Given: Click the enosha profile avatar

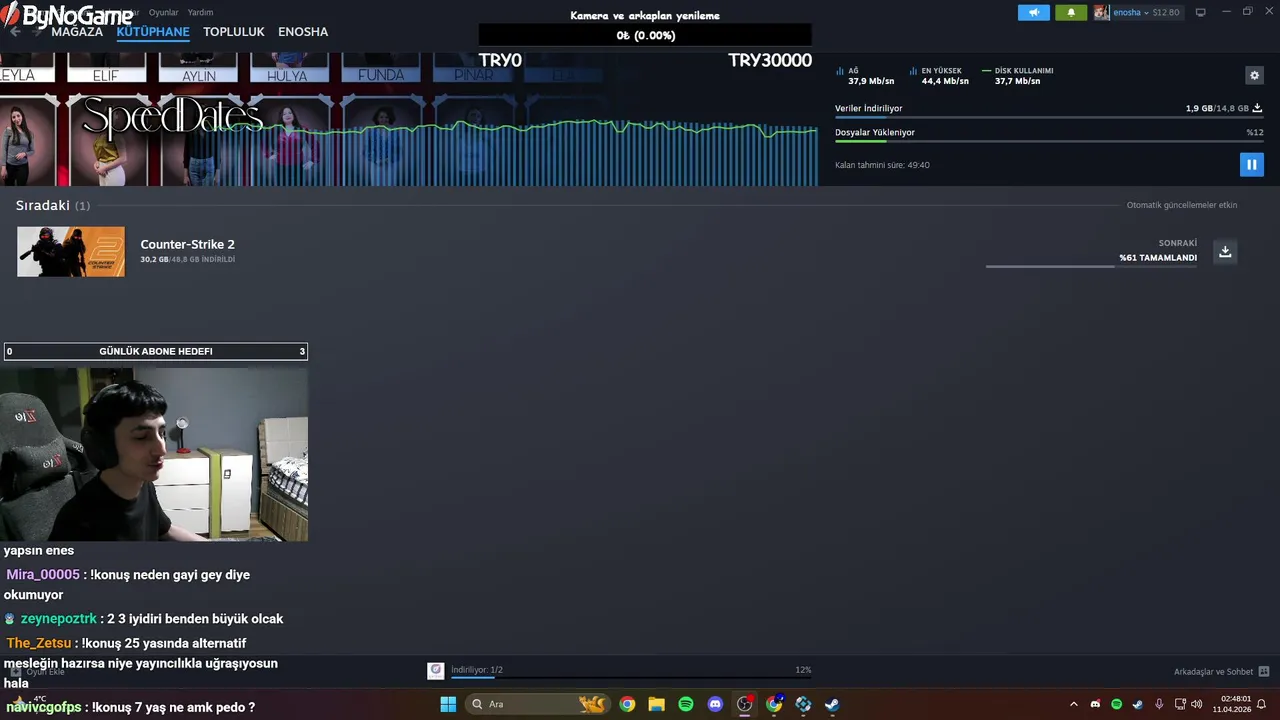Looking at the screenshot, I should [x=1101, y=12].
